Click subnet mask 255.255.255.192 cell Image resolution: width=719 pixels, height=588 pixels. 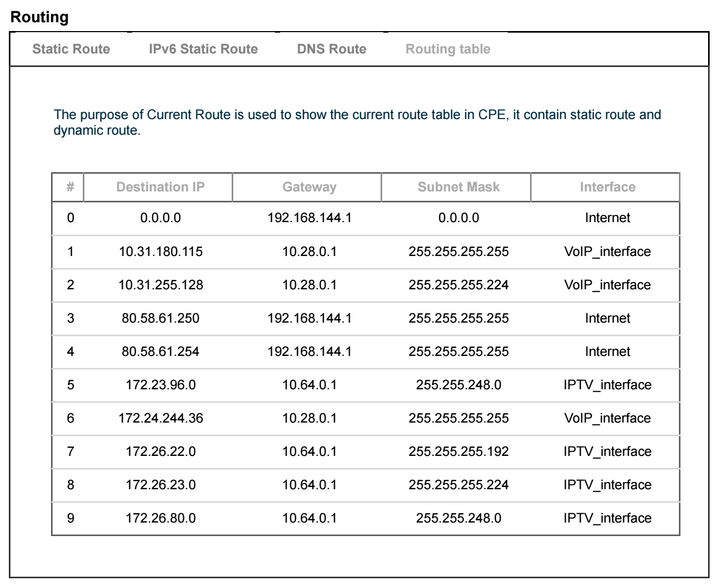coord(458,452)
